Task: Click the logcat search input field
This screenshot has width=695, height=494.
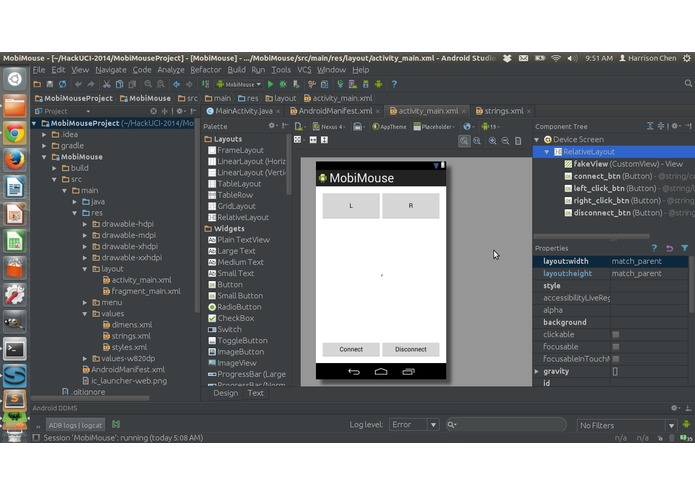Action: pos(506,425)
